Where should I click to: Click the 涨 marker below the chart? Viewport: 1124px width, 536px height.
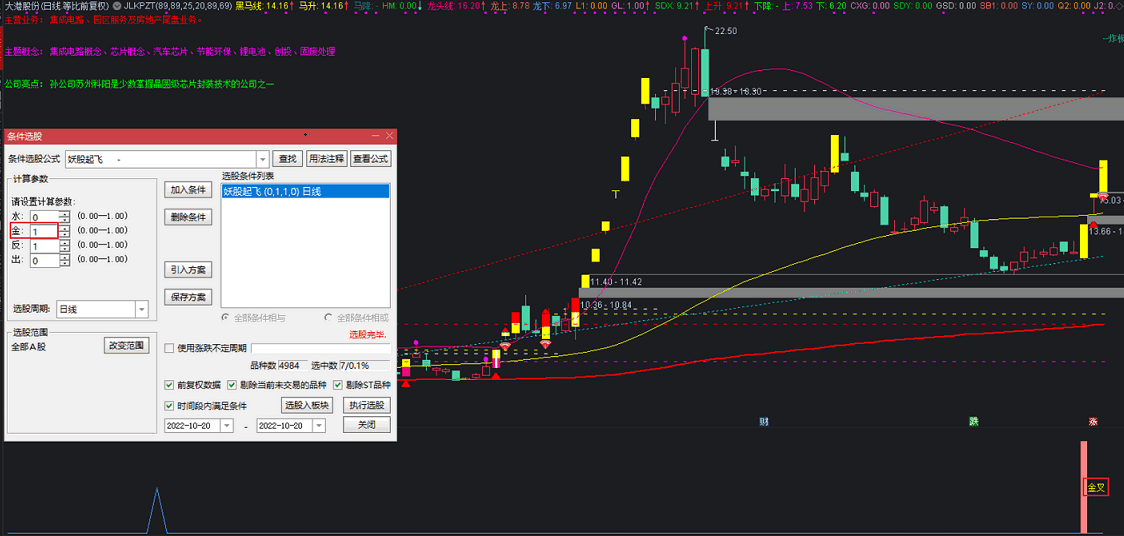(x=1094, y=421)
